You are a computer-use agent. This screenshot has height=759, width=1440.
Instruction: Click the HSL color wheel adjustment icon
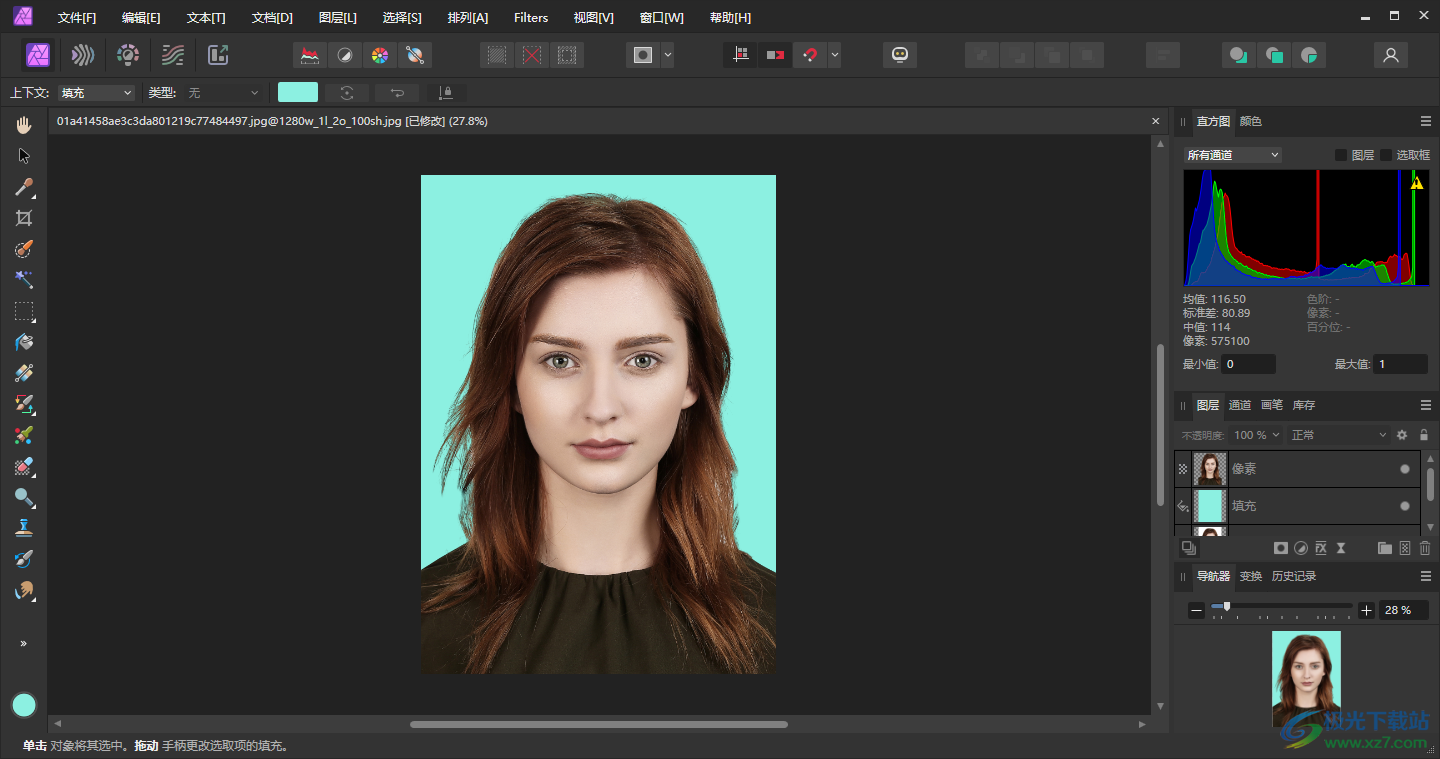tap(379, 55)
